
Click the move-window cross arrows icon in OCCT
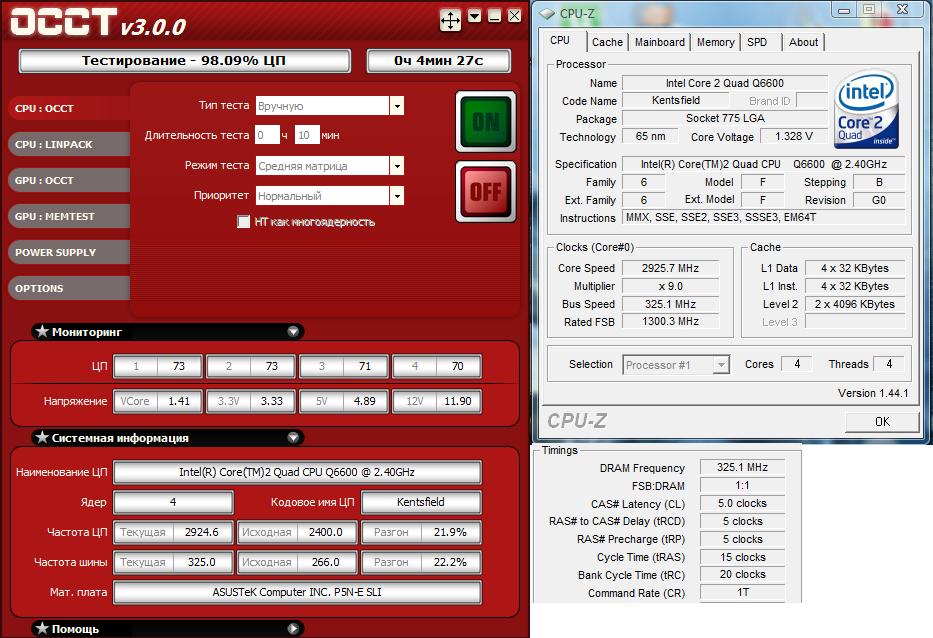point(450,19)
